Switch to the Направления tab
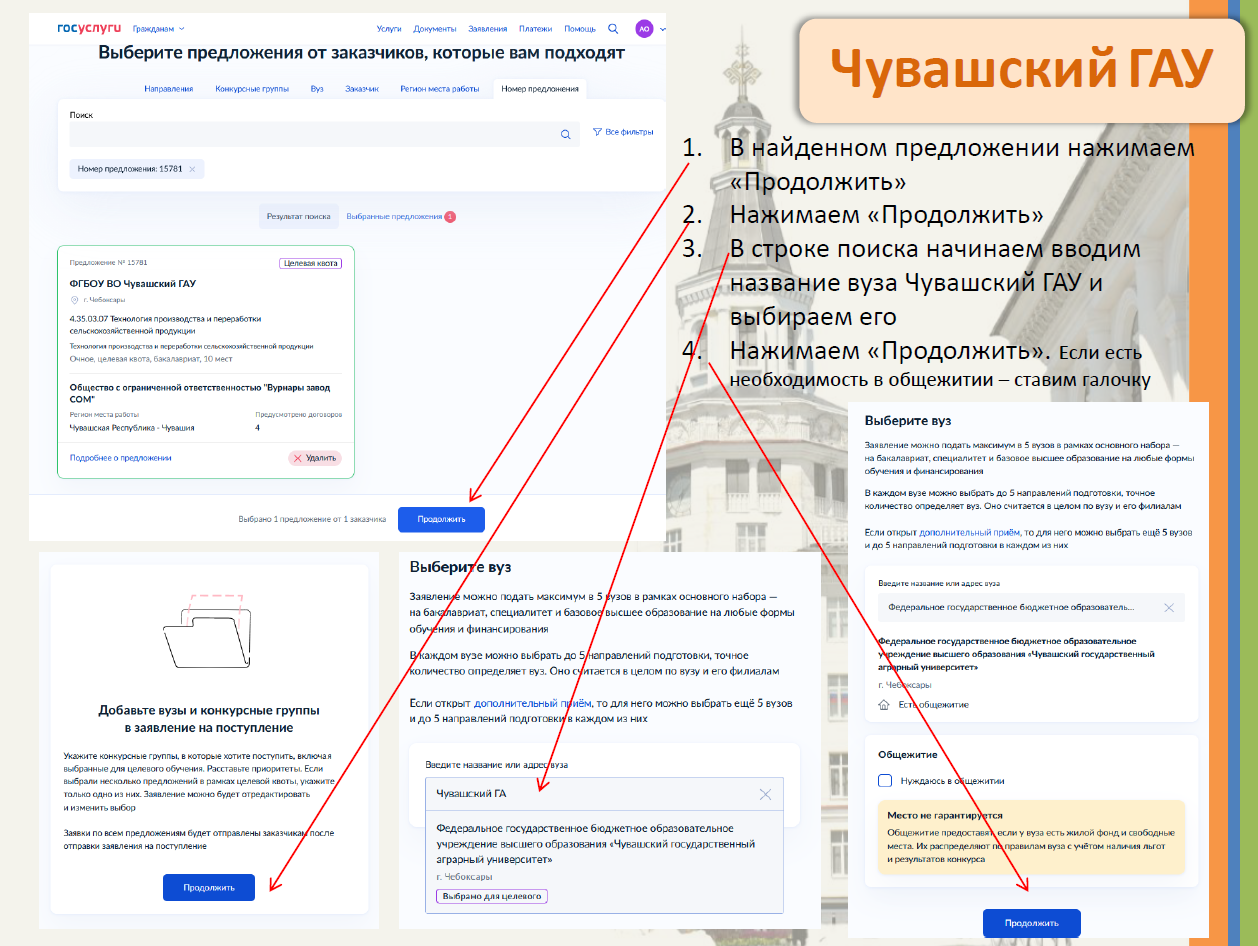 (x=169, y=89)
